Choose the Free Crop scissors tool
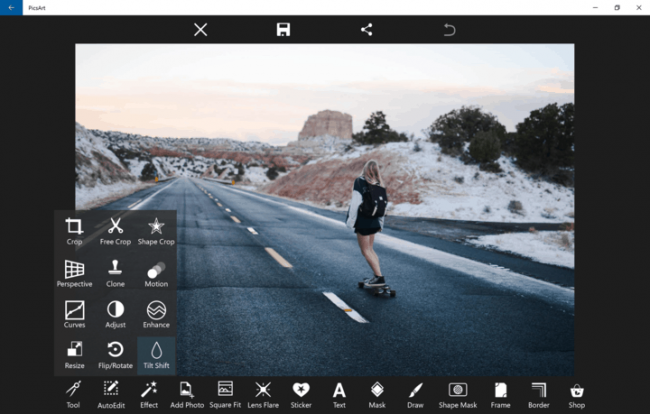The width and height of the screenshot is (650, 414). coord(115,230)
